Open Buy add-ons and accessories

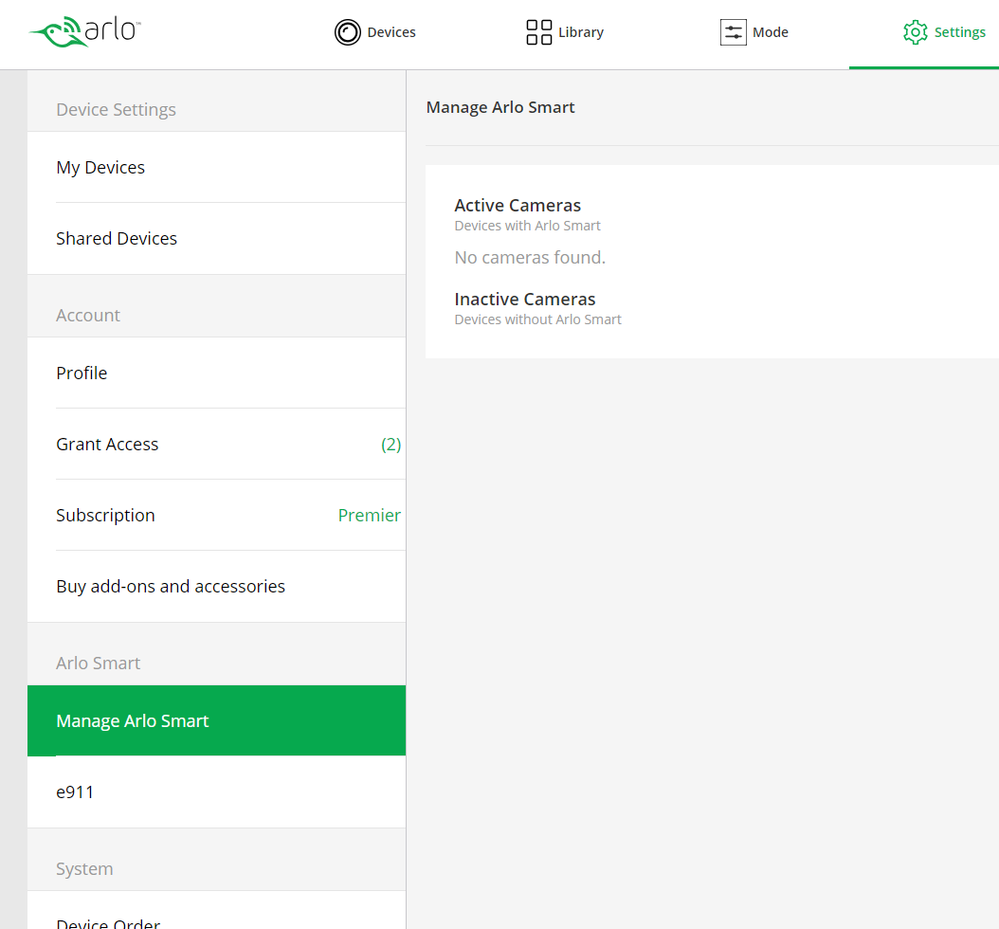coord(217,586)
